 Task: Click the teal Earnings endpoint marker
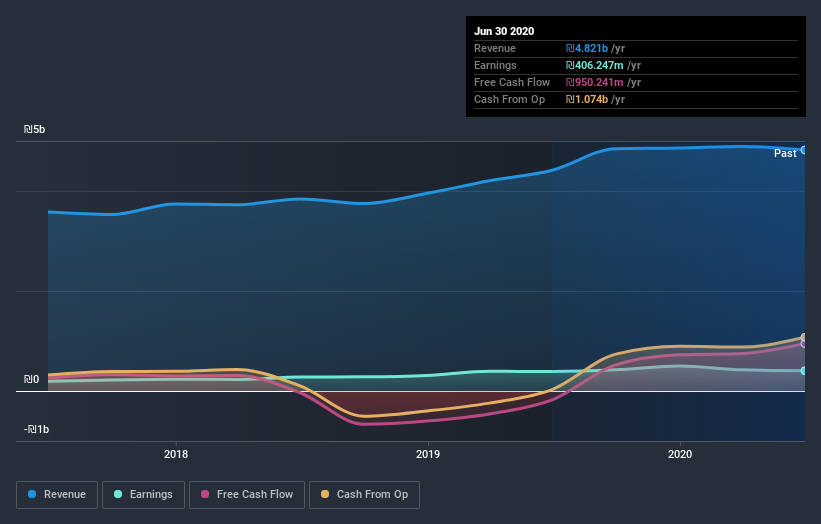coord(804,371)
